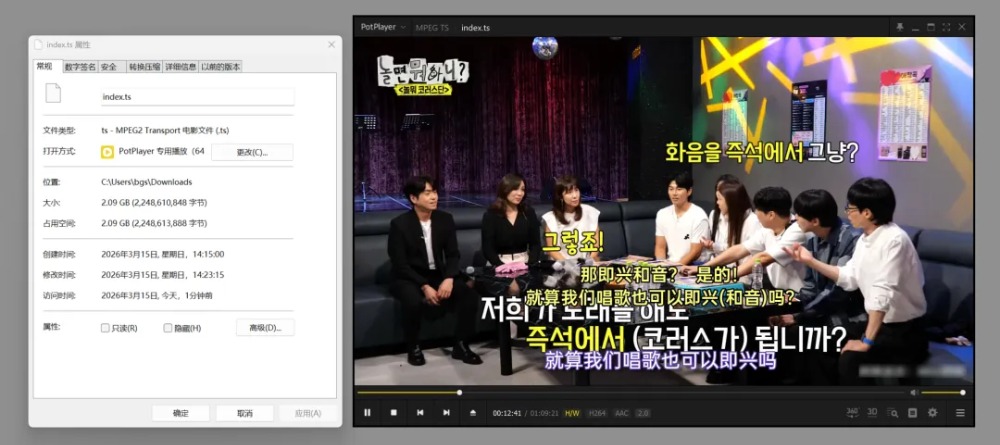Stop video playback

[393, 412]
